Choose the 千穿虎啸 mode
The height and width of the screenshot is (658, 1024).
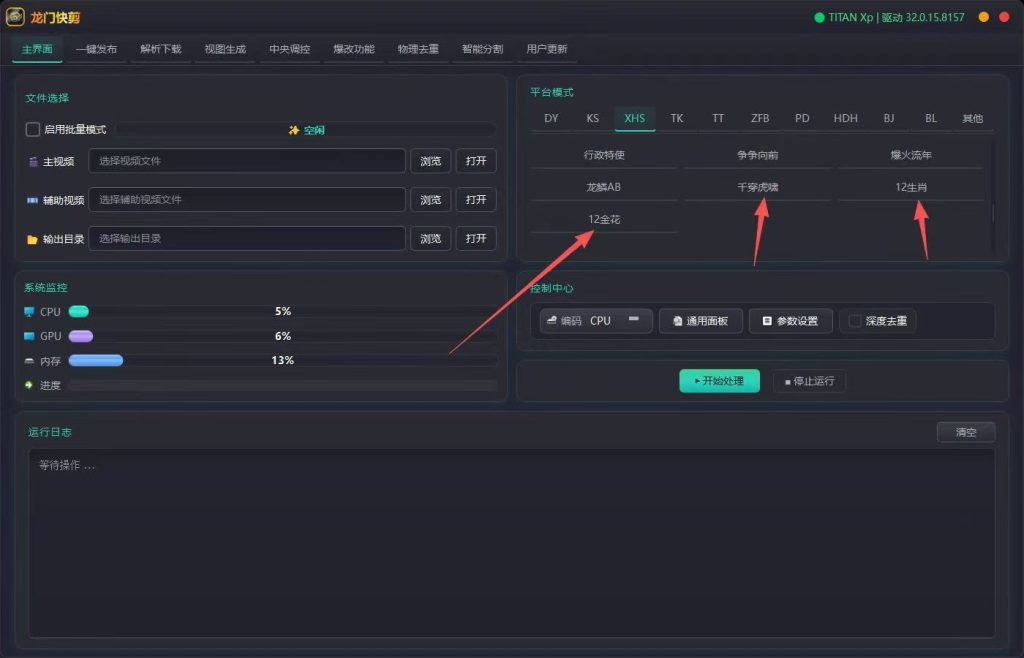[758, 187]
